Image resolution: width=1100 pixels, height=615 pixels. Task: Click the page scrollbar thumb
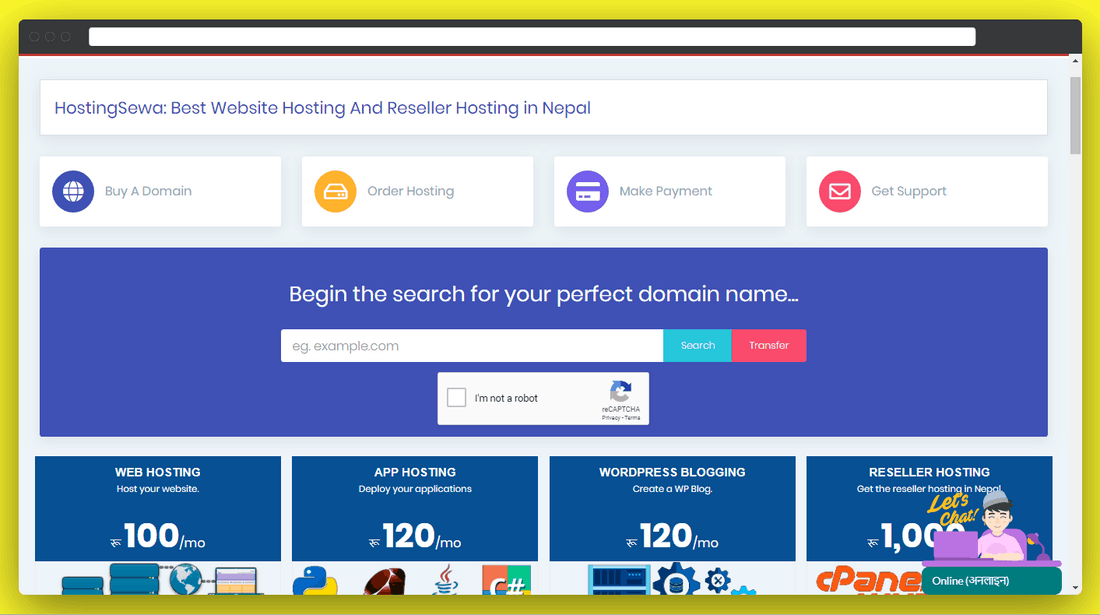[1075, 115]
